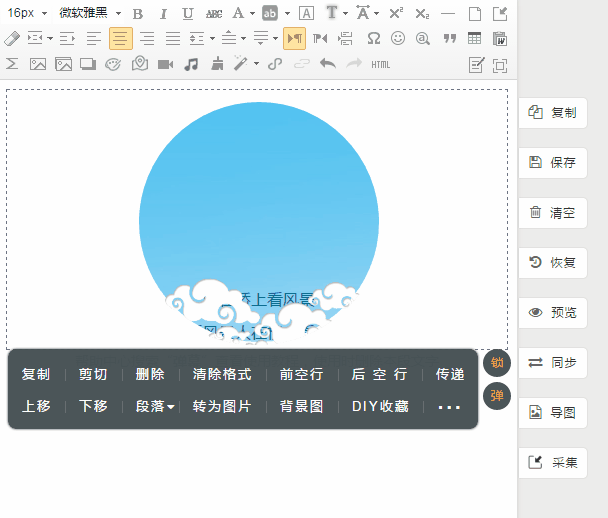Select 剪切 in the floating menu
Viewport: 608px width, 518px height.
point(93,374)
